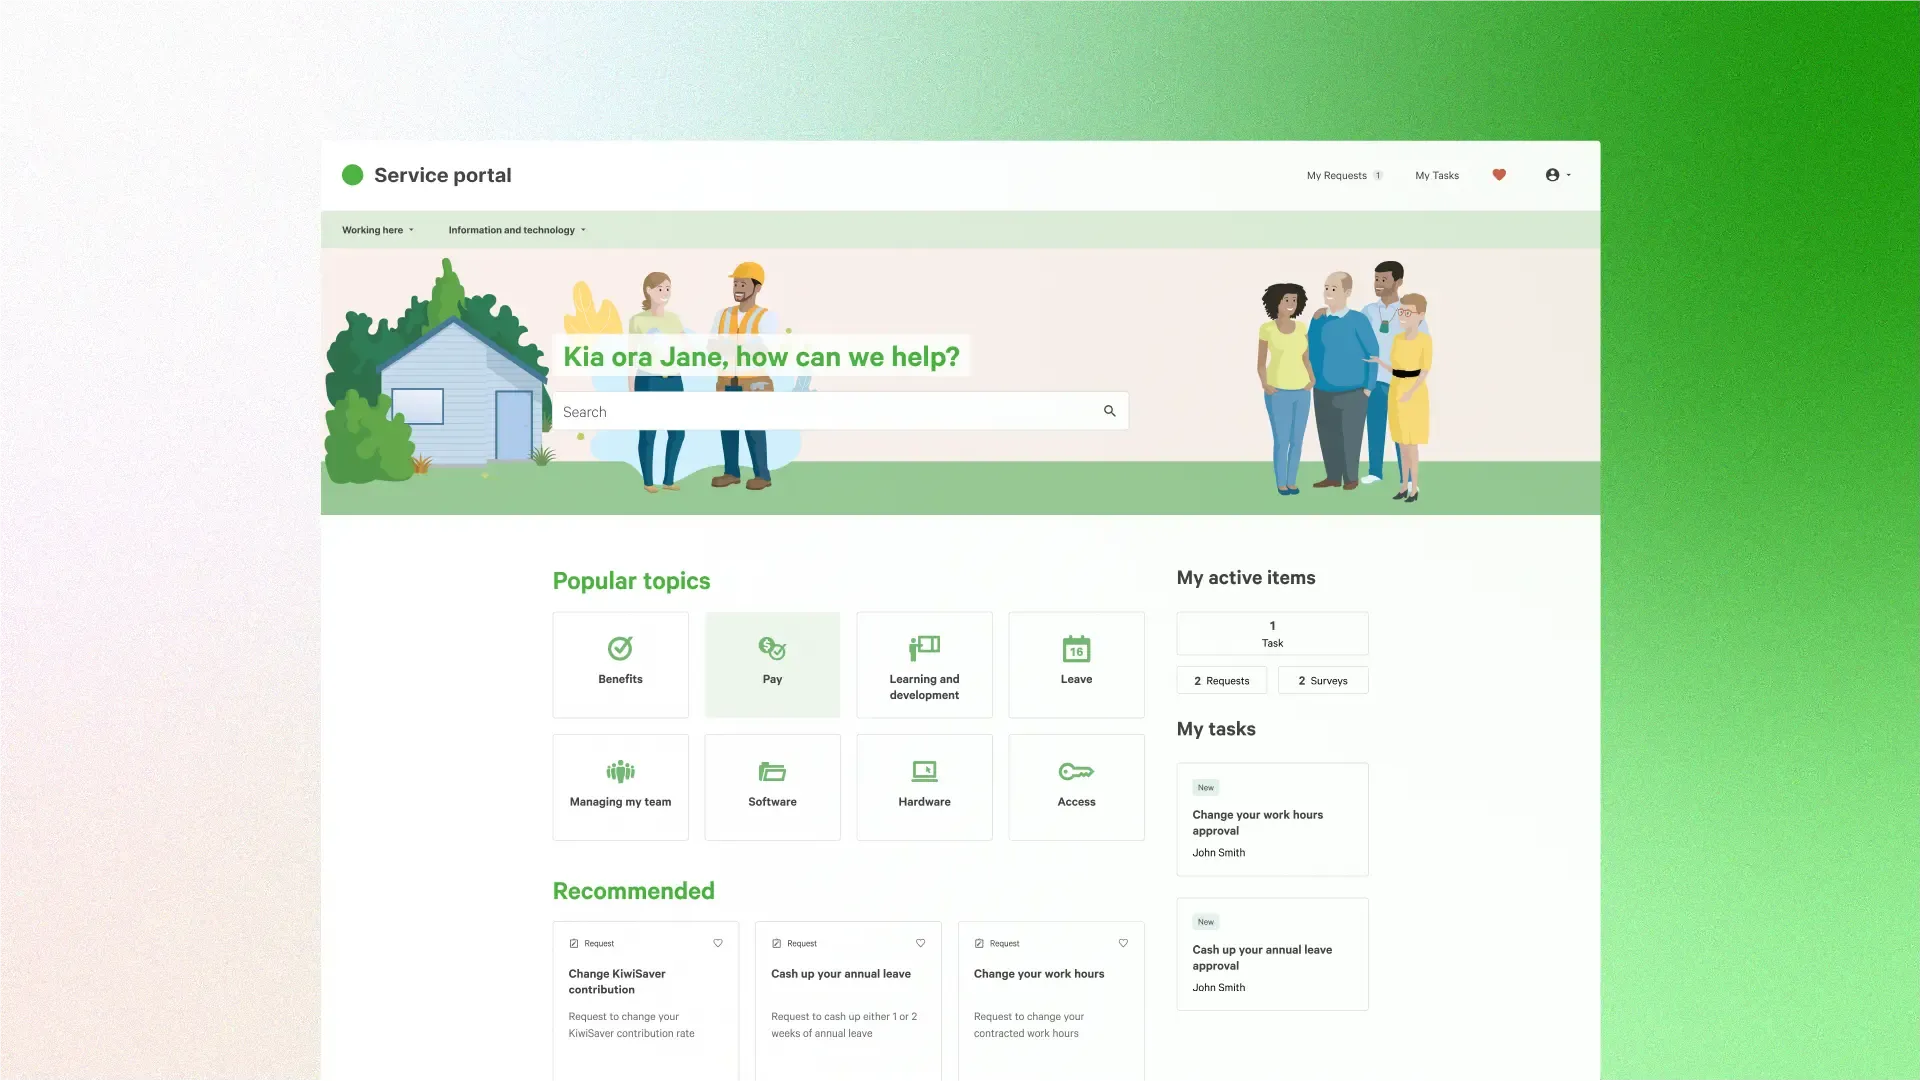This screenshot has width=1921, height=1081.
Task: View the 1 Task active item
Action: pos(1272,634)
